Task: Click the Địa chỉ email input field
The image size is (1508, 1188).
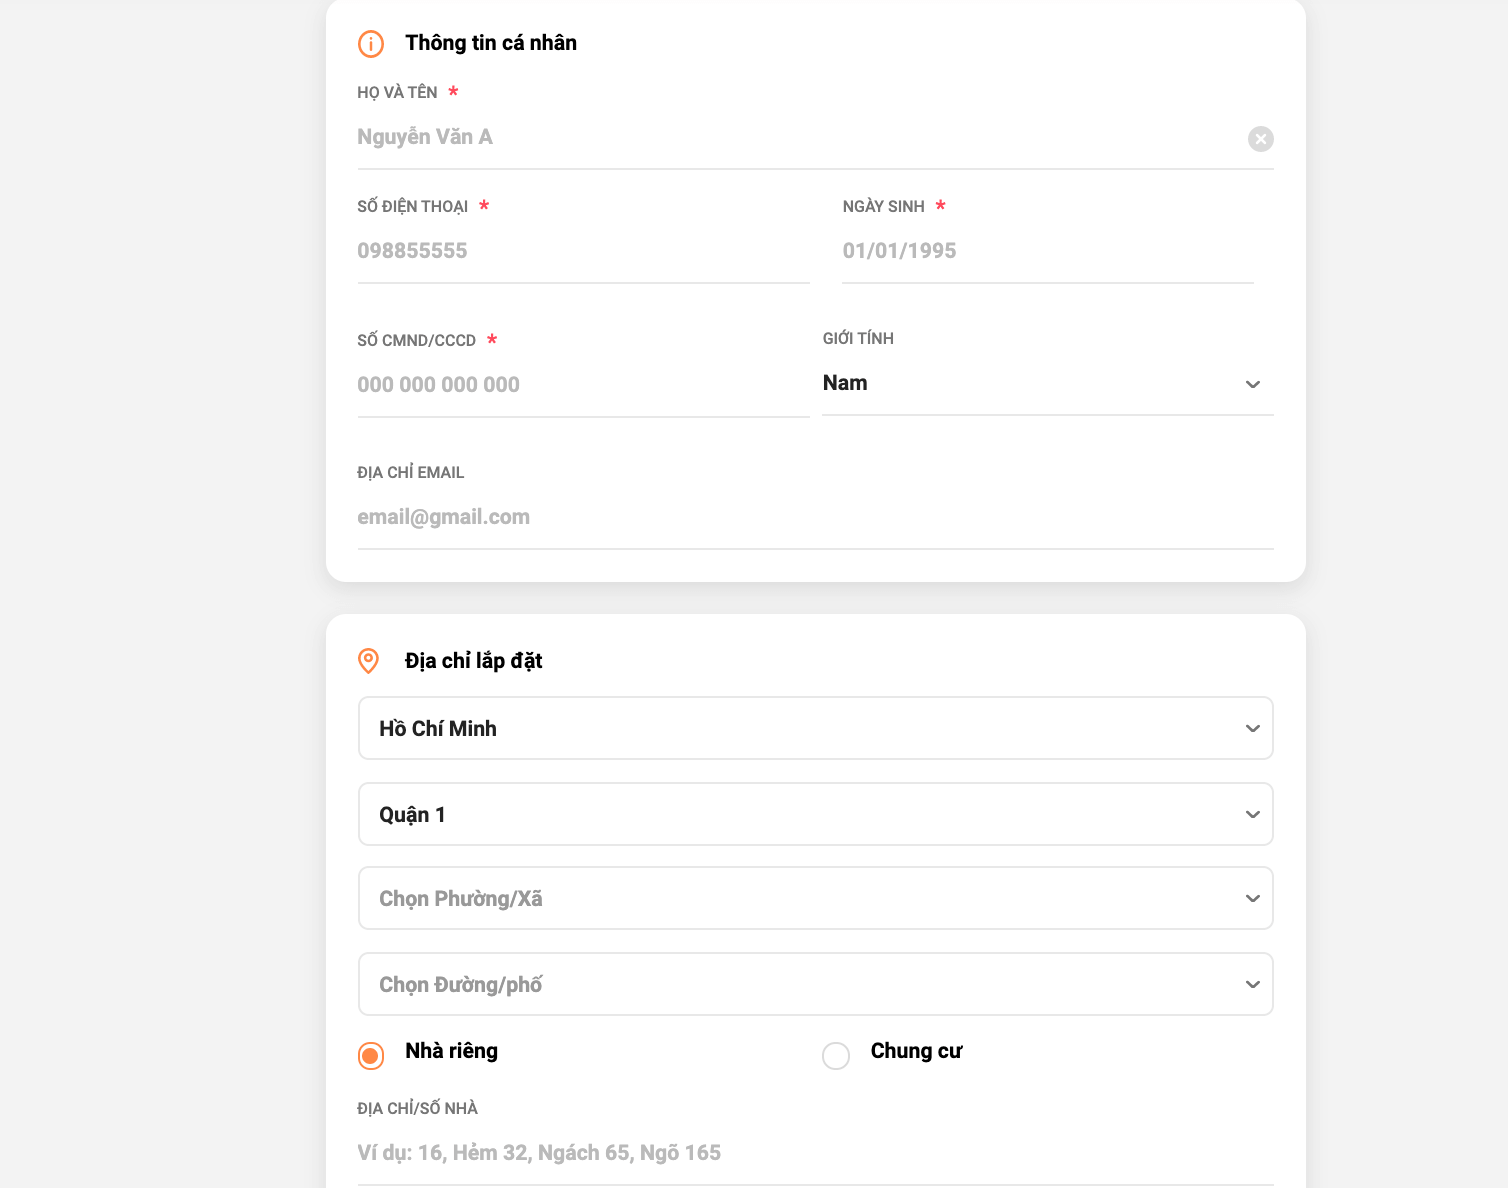Action: tap(815, 518)
